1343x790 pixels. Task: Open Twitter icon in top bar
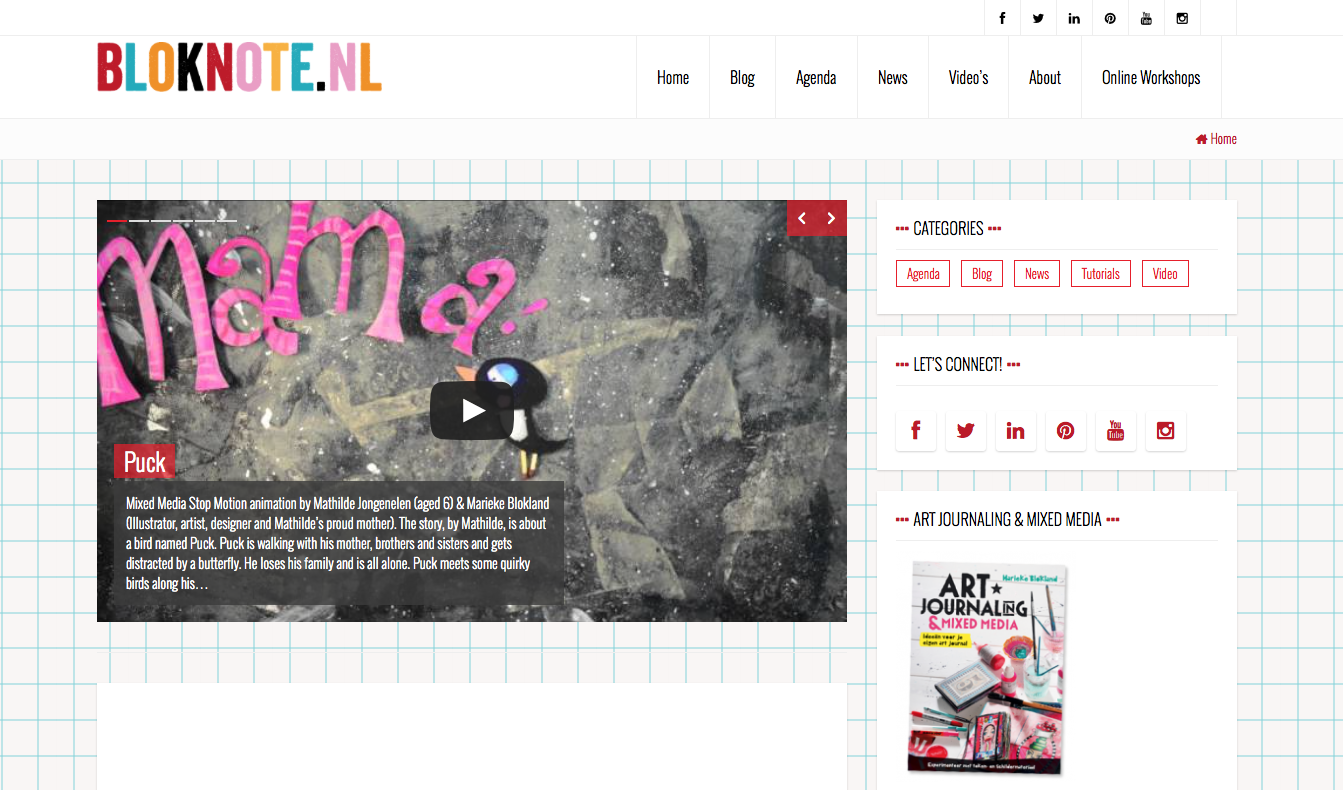pyautogui.click(x=1038, y=18)
